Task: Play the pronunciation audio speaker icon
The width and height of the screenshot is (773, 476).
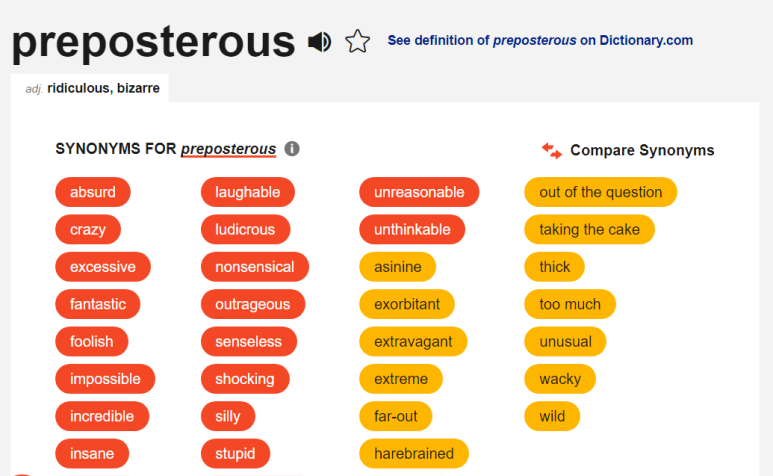Action: (x=319, y=42)
